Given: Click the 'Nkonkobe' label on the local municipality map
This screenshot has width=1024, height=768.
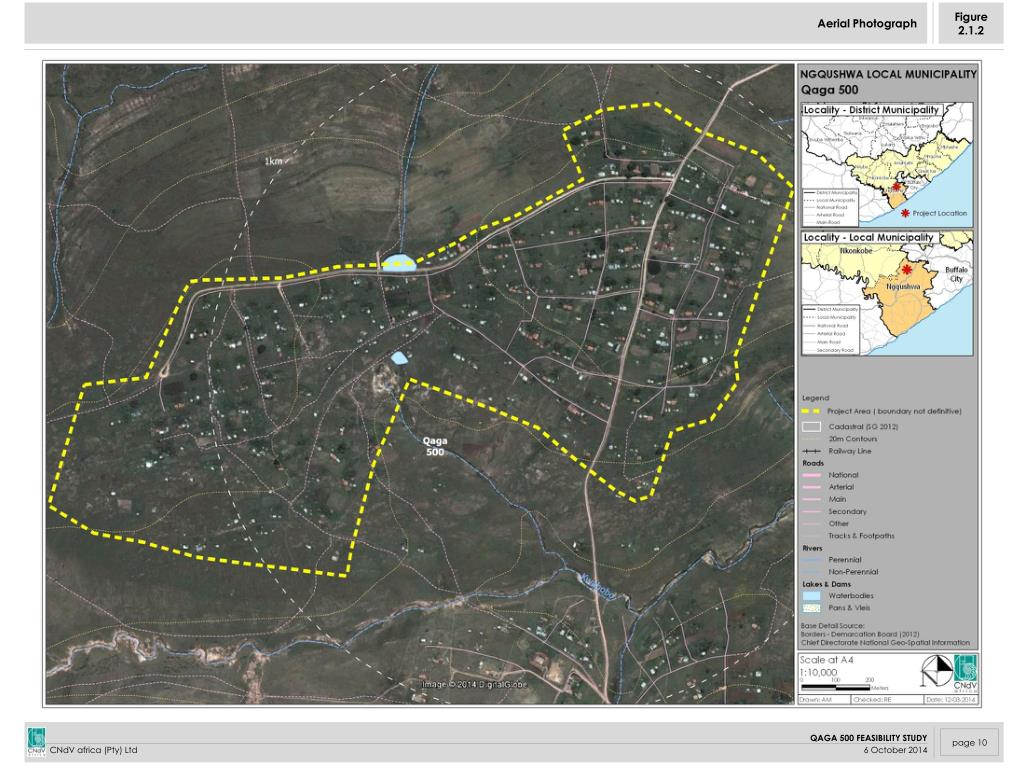Looking at the screenshot, I should click(x=856, y=251).
